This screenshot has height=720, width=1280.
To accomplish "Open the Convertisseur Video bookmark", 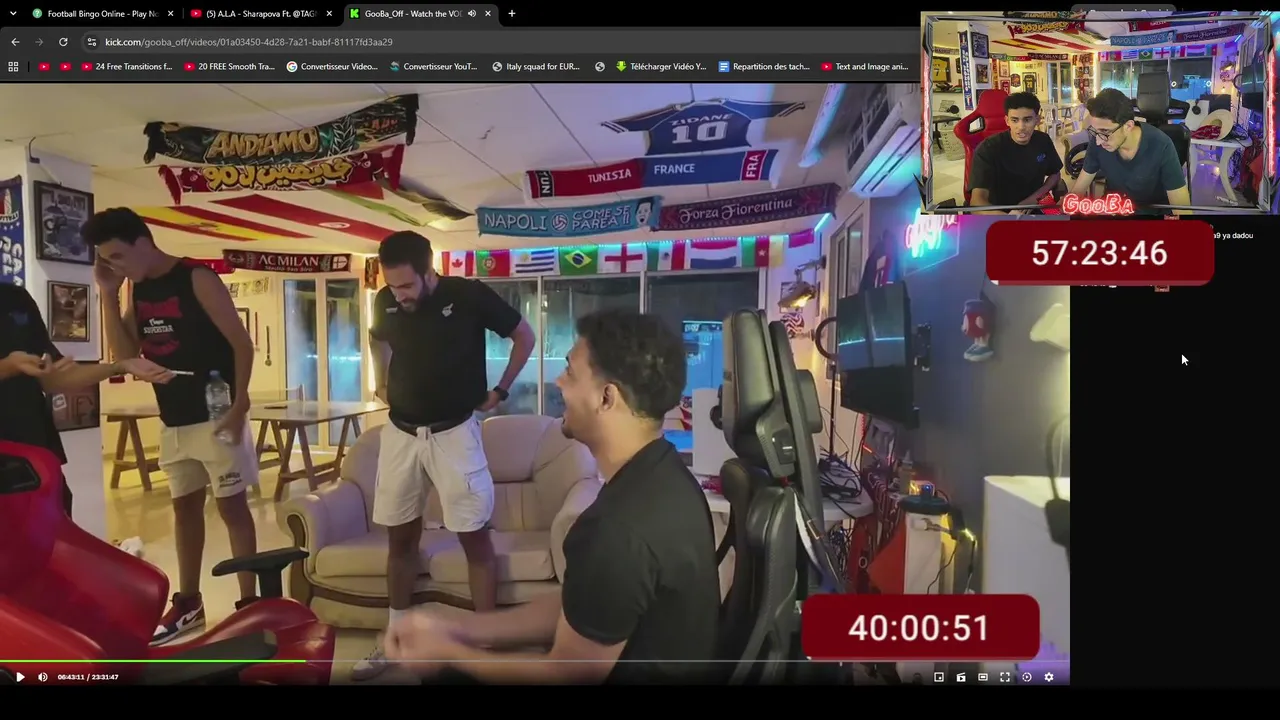I will point(332,67).
